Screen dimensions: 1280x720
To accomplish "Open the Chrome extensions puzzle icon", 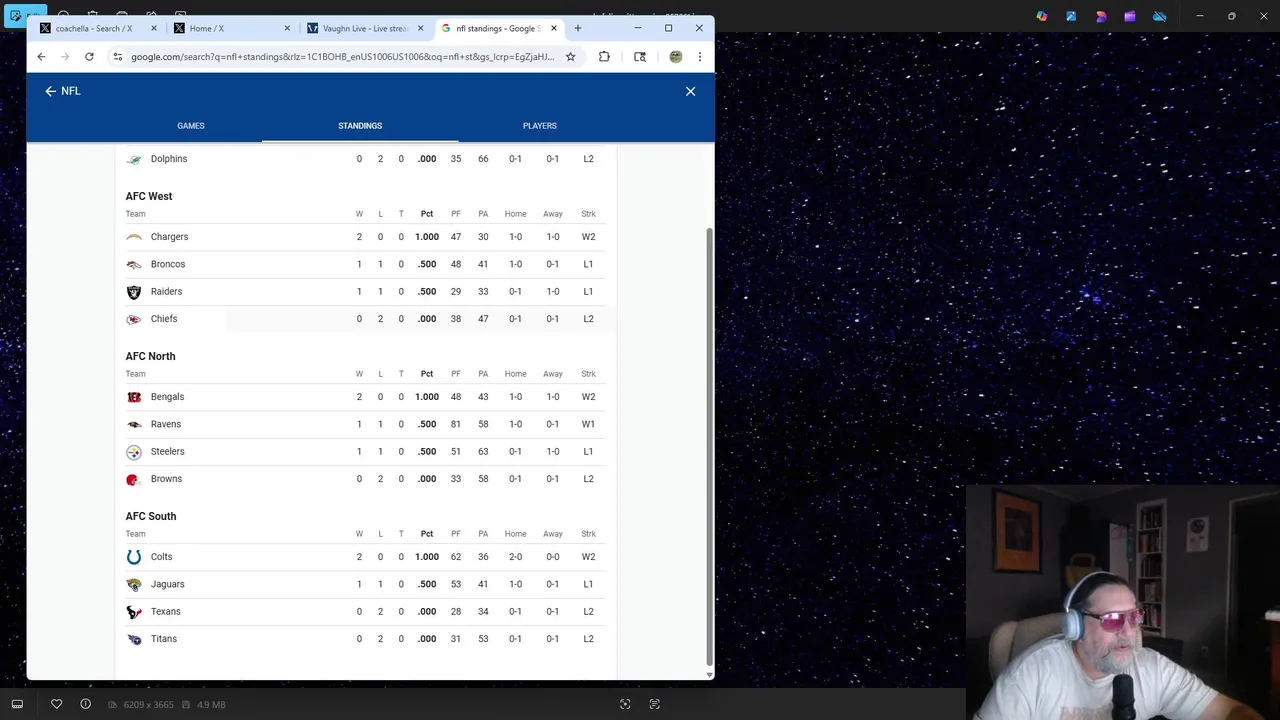I will click(x=604, y=57).
